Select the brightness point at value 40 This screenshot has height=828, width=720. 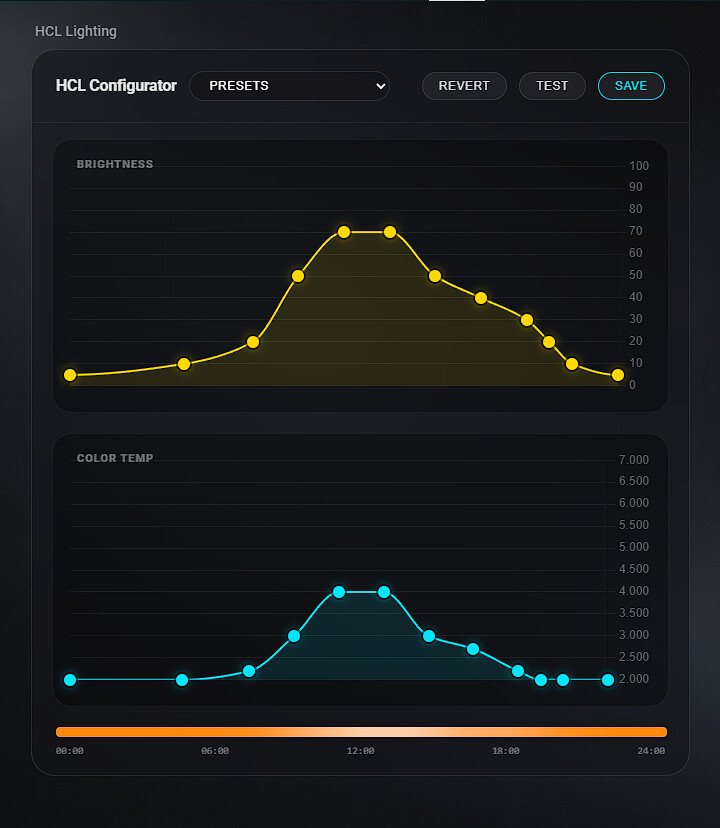pos(481,298)
